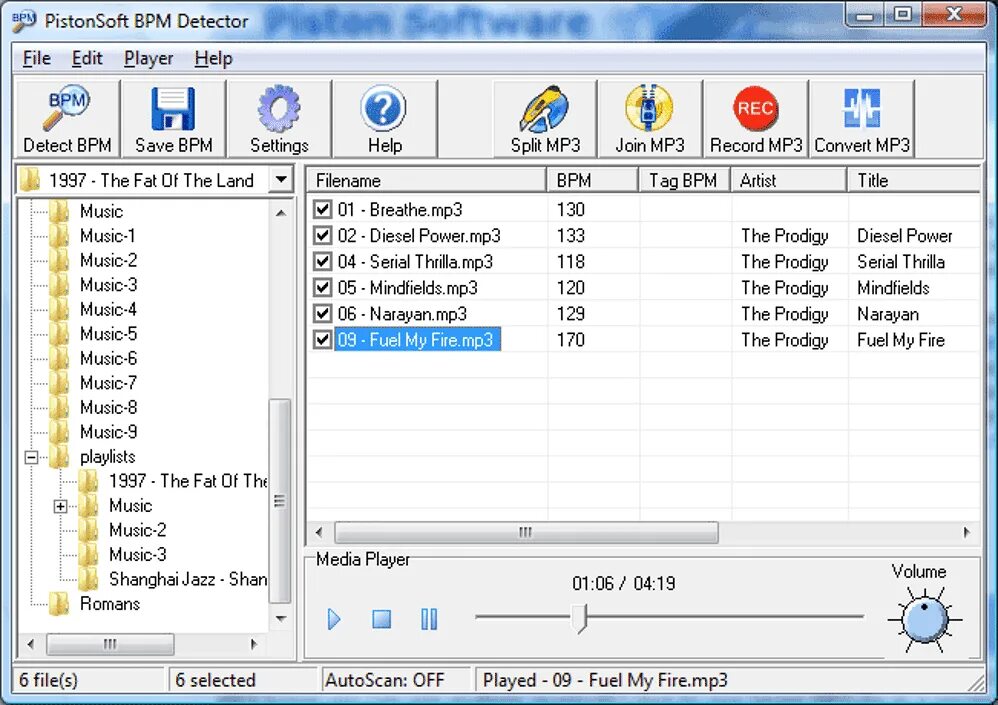Select the Music-5 folder in the tree
998x705 pixels.
coord(107,334)
